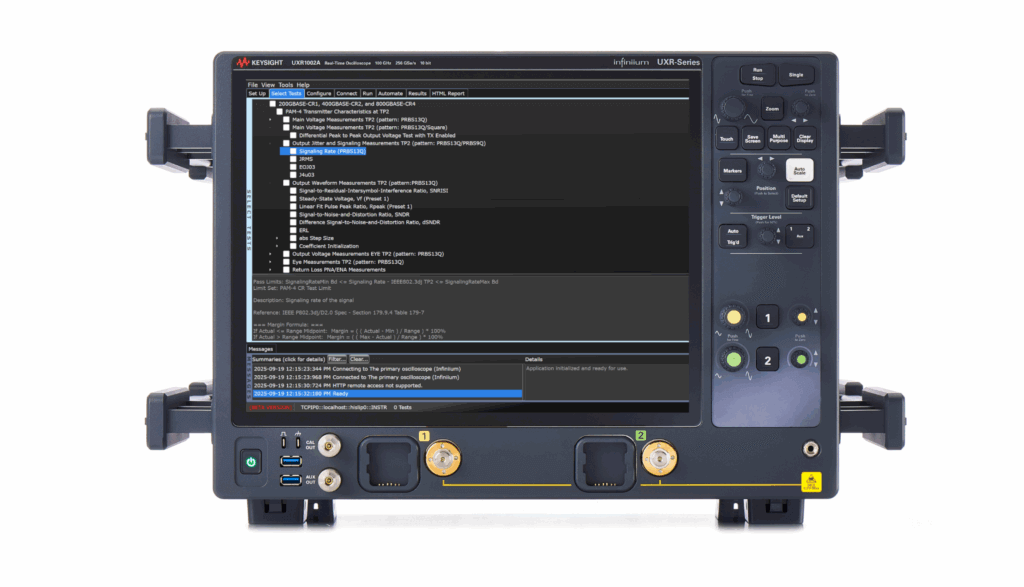Image resolution: width=1024 pixels, height=587 pixels.
Task: Click the Filter... button in Messages
Action: coord(337,358)
